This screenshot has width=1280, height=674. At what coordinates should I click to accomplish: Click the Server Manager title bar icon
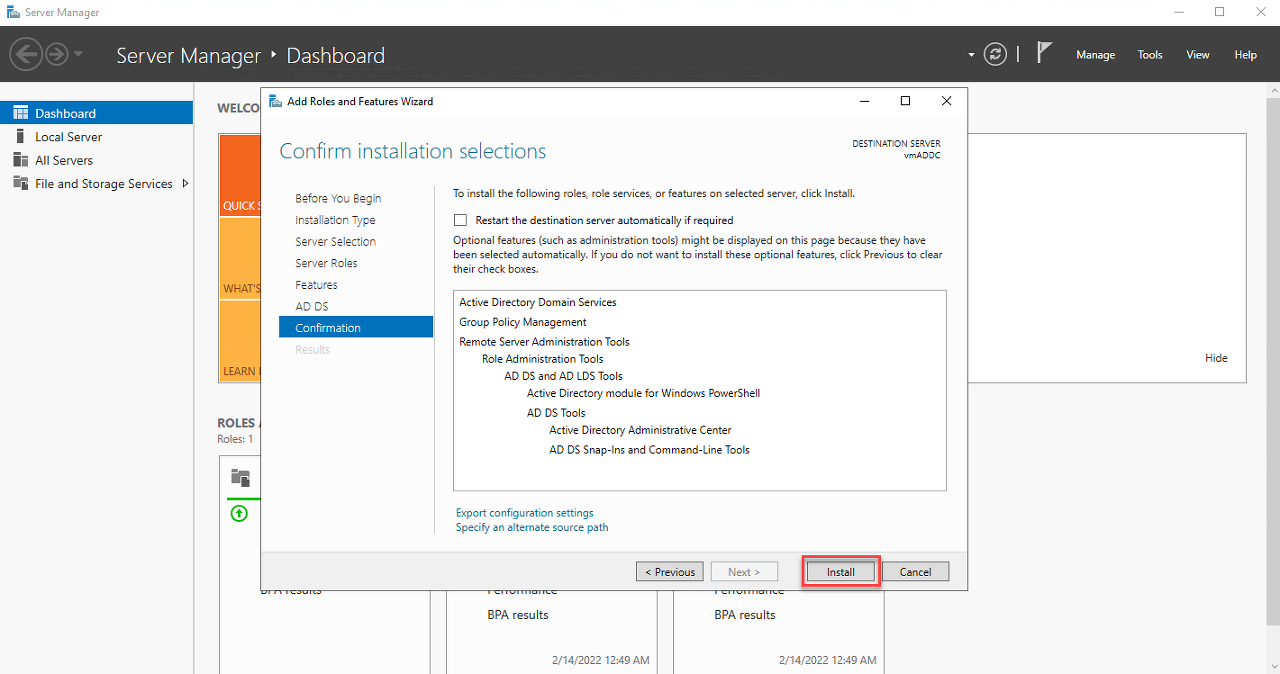12,12
